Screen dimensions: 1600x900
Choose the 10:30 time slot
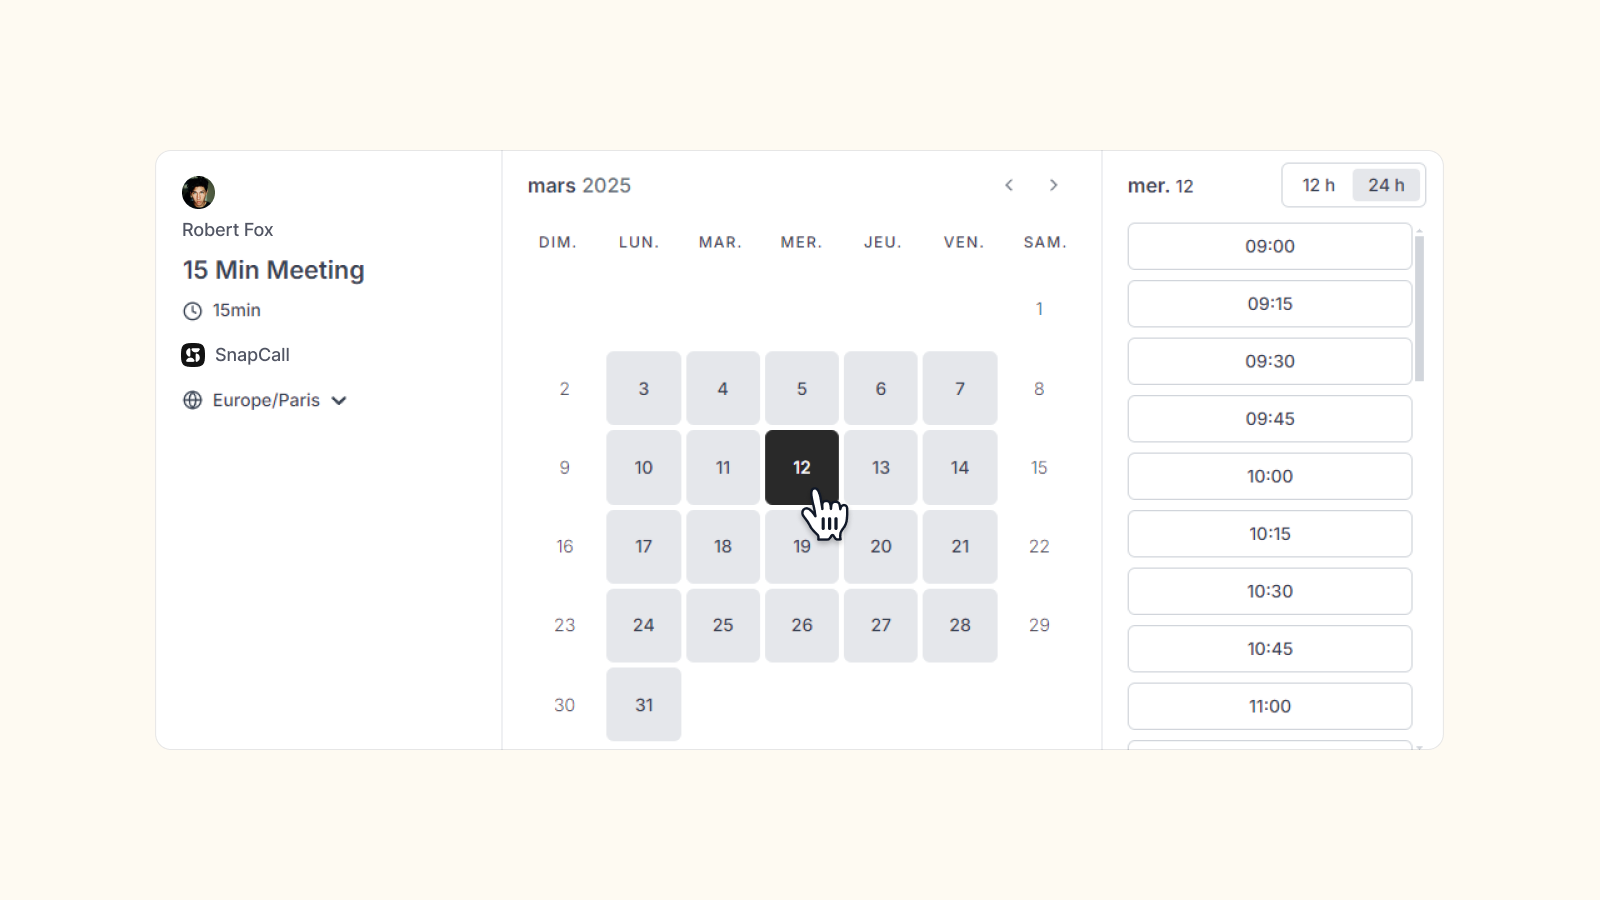(1270, 591)
